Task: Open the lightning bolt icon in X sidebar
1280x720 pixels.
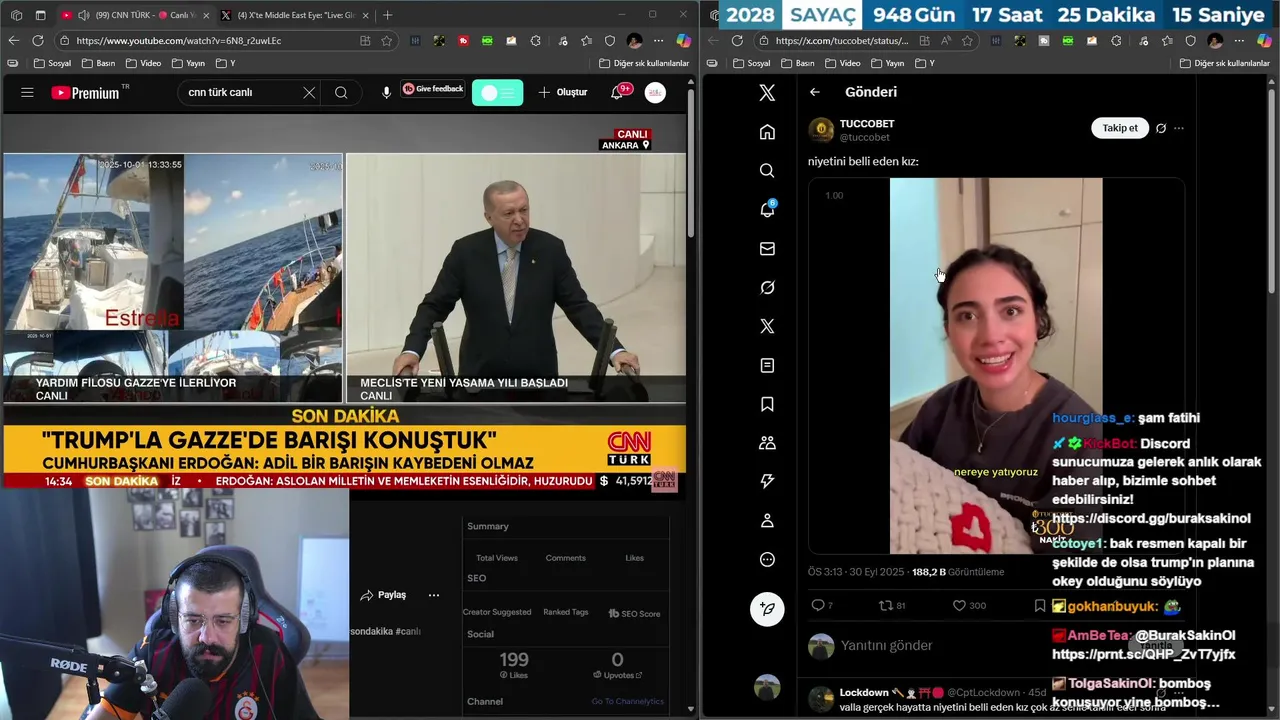Action: [767, 481]
